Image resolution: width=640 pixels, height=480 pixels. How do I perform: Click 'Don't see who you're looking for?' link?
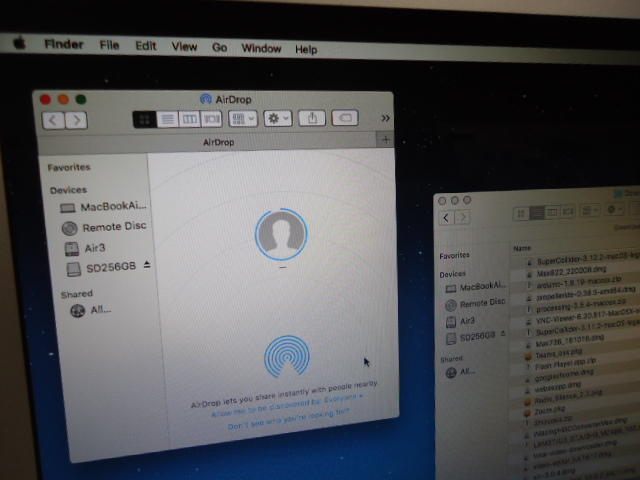288,419
